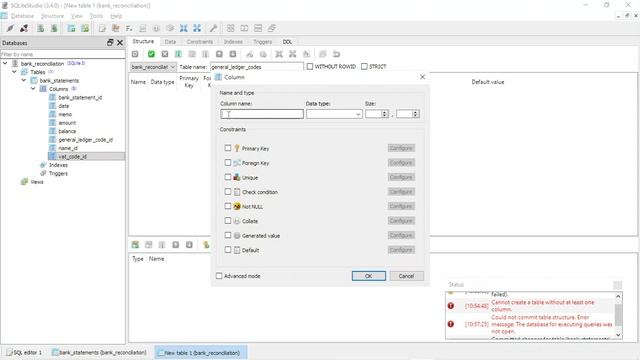Viewport: 640px width, 360px height.
Task: Tick the STRICT checkbox
Action: tap(364, 67)
